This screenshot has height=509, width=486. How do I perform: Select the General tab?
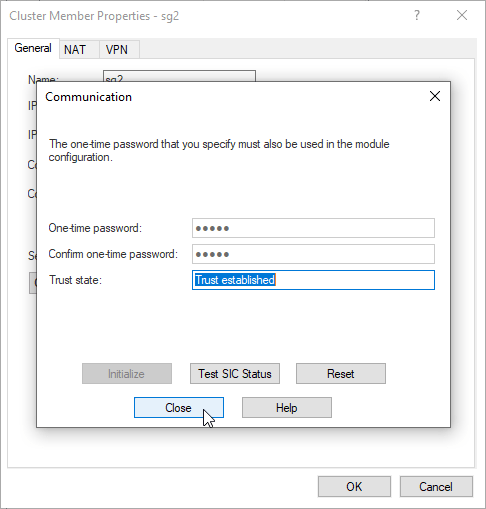coord(33,48)
